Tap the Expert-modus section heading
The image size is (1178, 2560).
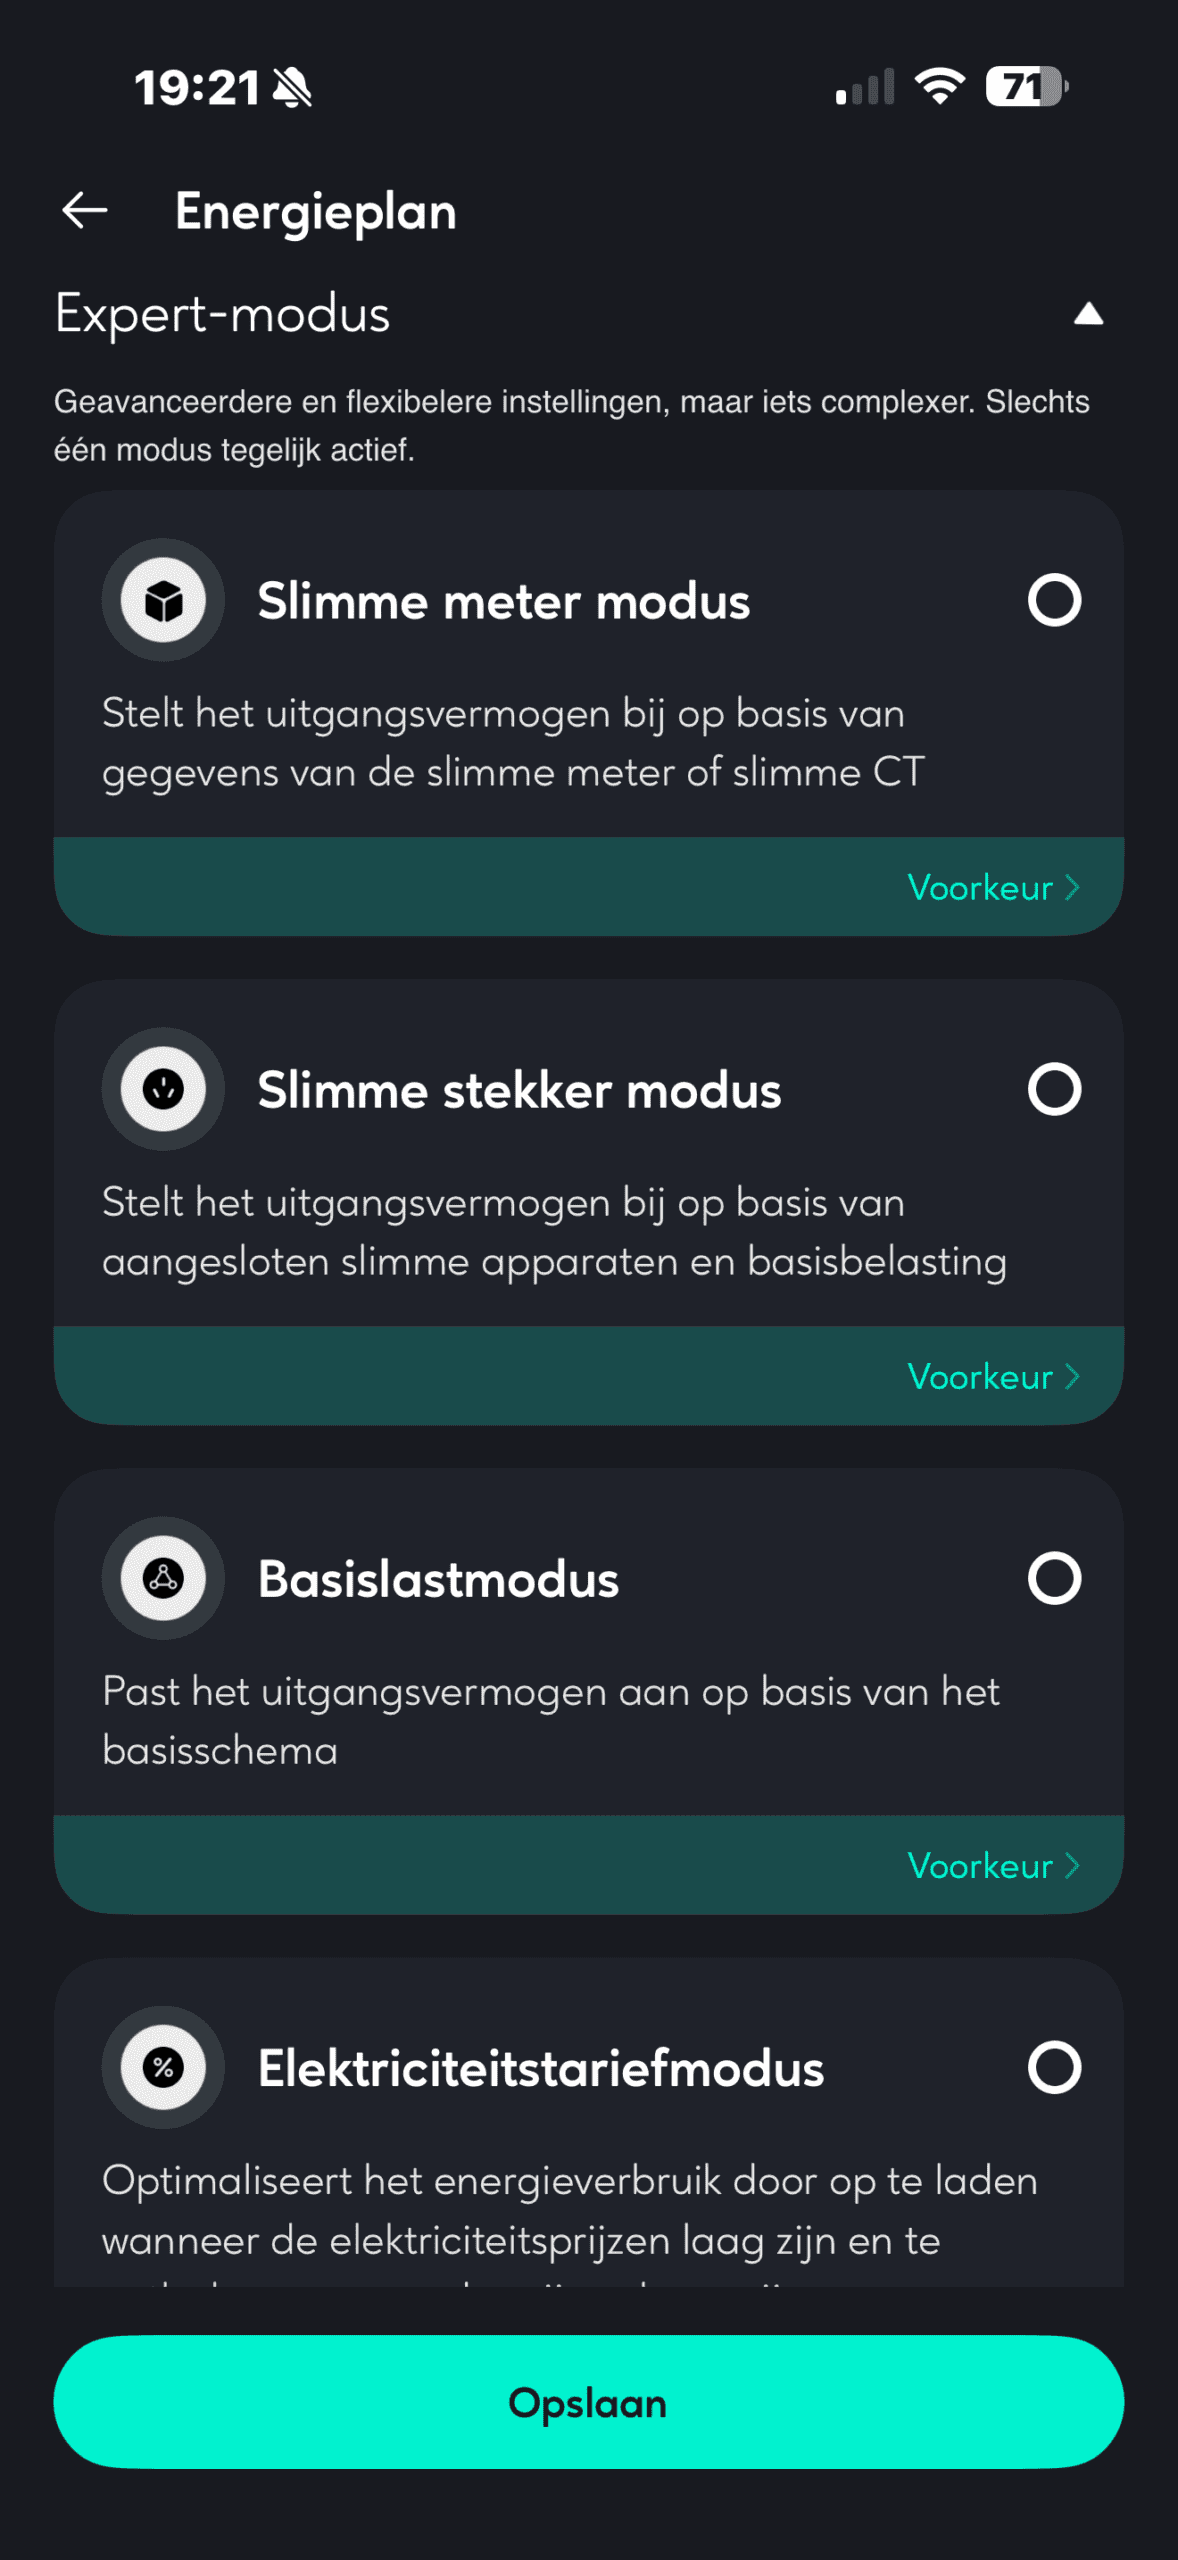coord(222,314)
